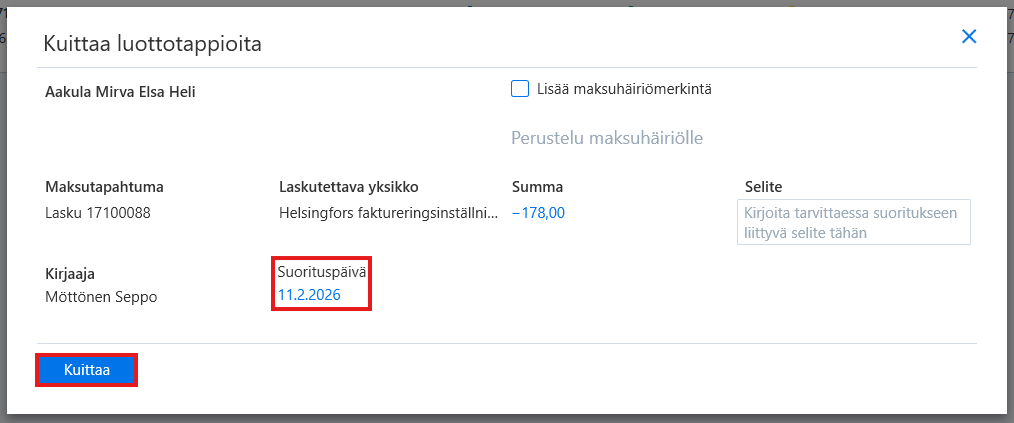Focus the Perustelu maksuhäiriölle field
The height and width of the screenshot is (423, 1014).
[607, 138]
